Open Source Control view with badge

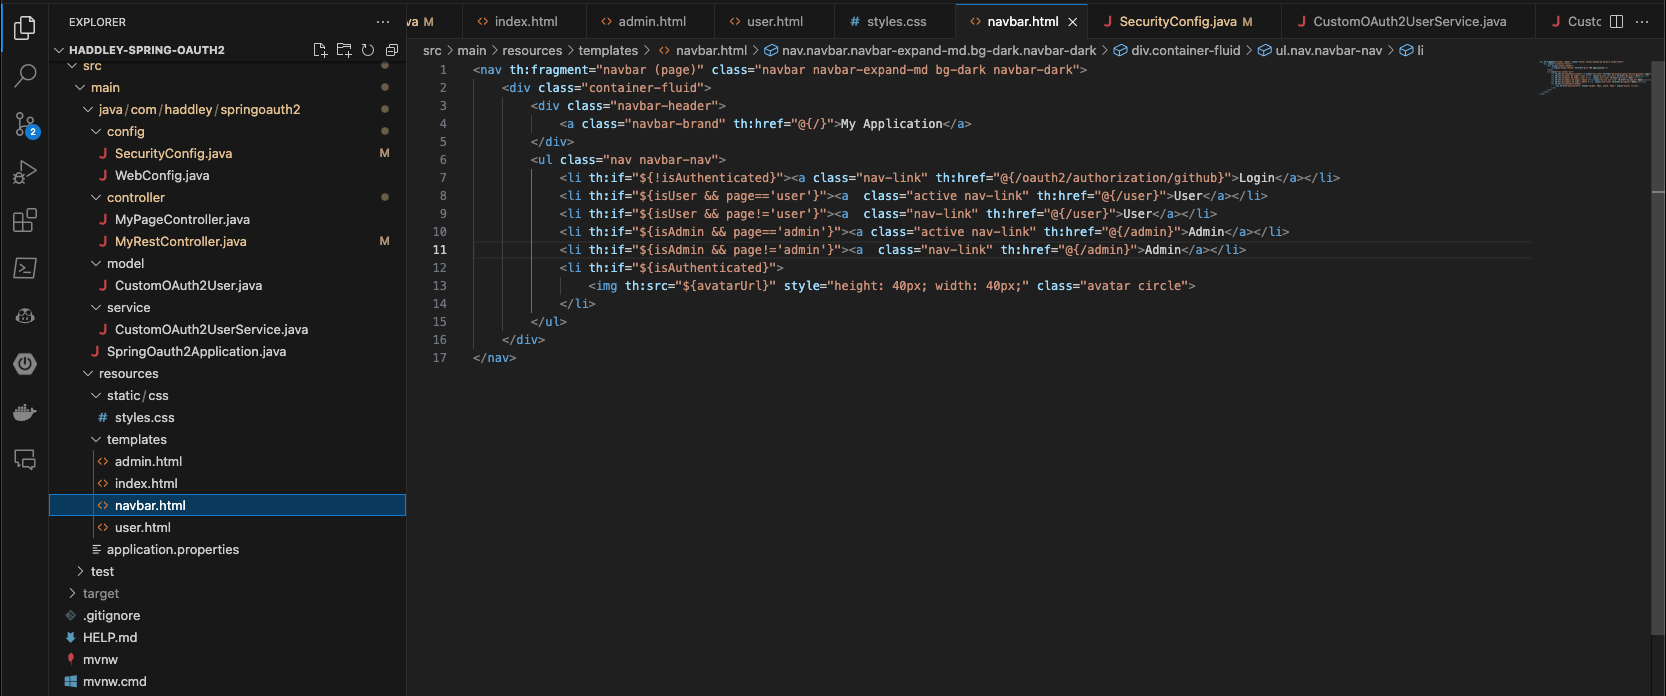pos(25,124)
